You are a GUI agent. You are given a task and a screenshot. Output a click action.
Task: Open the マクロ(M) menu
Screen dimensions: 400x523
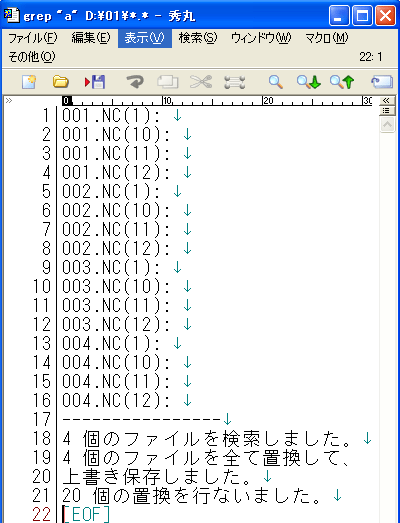click(327, 38)
